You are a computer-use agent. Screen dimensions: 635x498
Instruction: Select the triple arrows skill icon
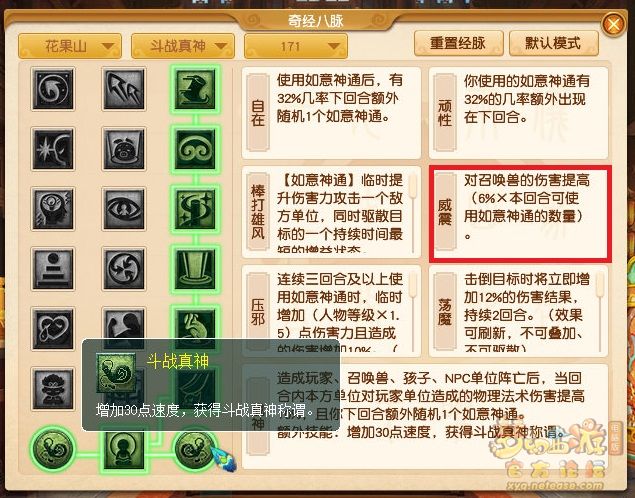coord(124,89)
